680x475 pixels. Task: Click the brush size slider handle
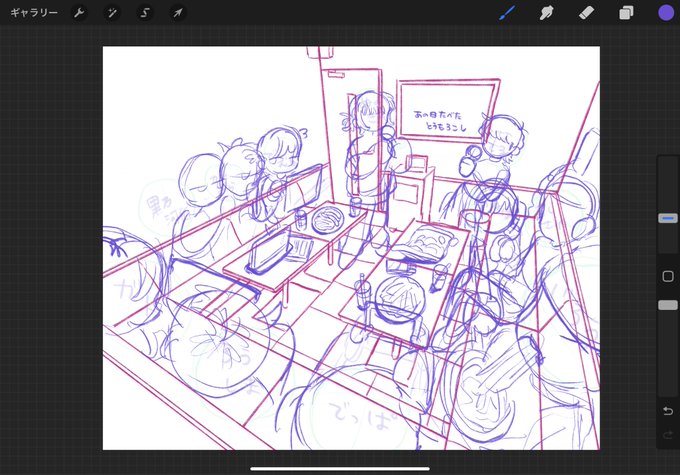pyautogui.click(x=668, y=218)
